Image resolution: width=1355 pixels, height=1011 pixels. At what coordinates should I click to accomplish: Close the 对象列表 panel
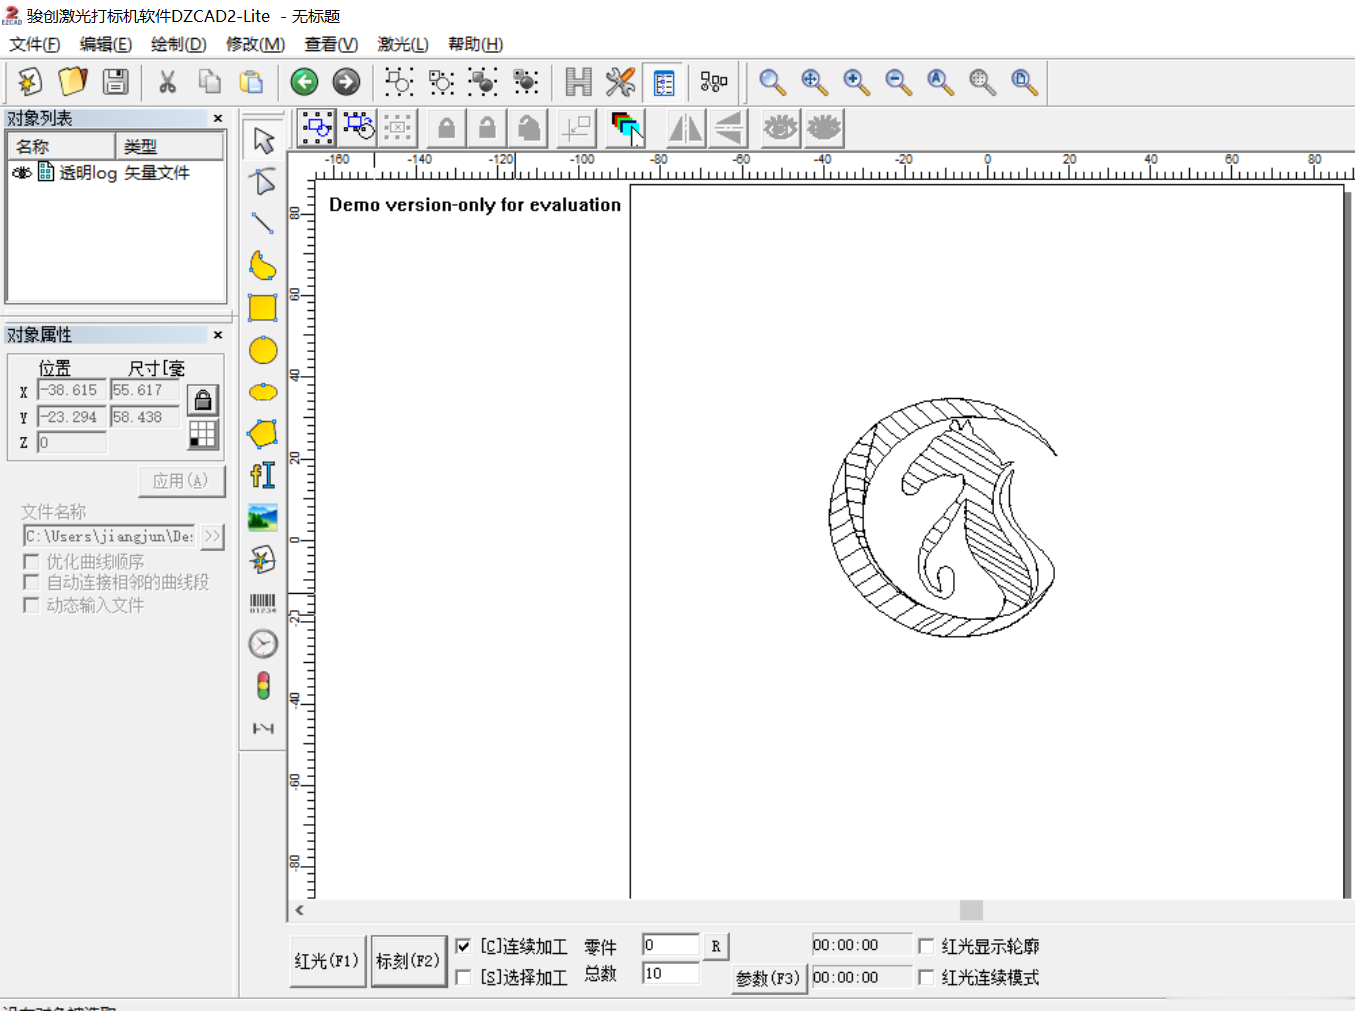click(218, 118)
